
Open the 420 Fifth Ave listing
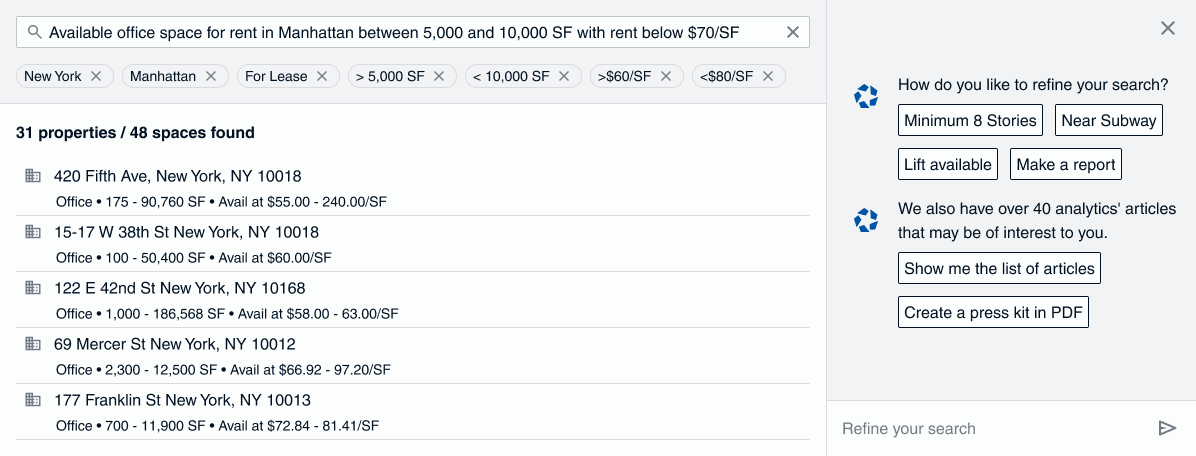(x=177, y=176)
